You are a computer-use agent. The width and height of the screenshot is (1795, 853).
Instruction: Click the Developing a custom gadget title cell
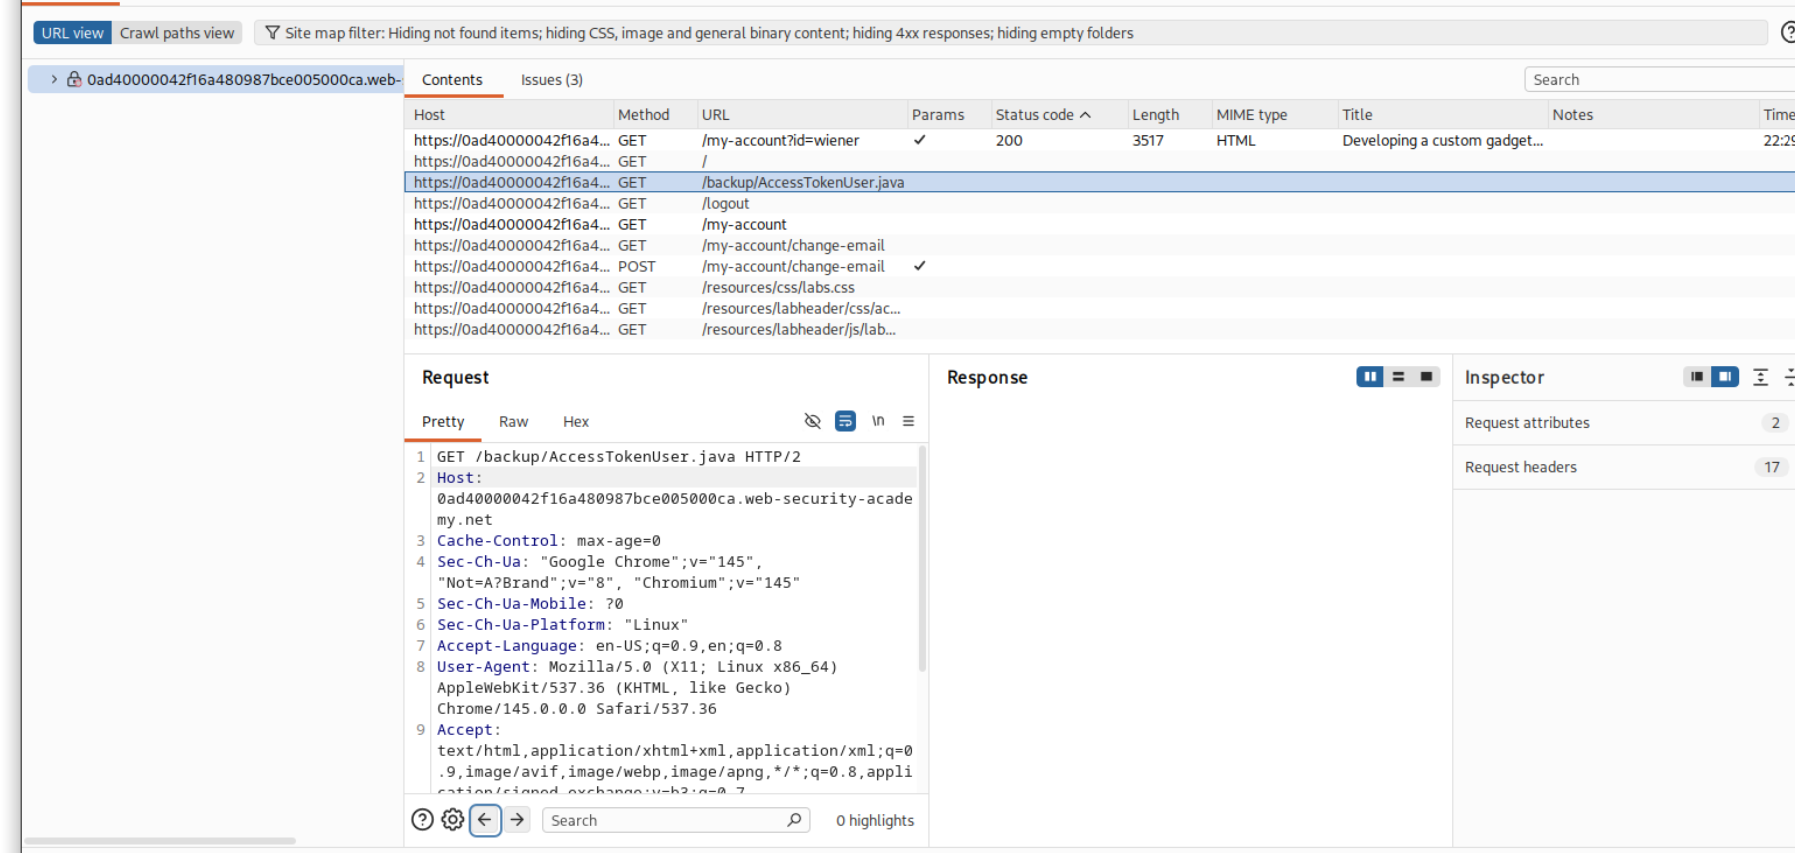point(1442,140)
